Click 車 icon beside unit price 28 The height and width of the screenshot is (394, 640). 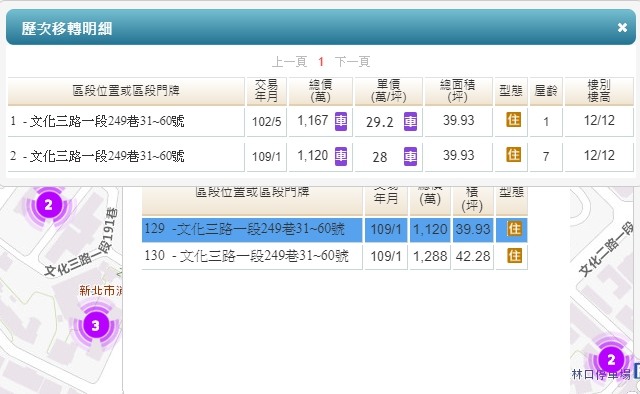[410, 156]
